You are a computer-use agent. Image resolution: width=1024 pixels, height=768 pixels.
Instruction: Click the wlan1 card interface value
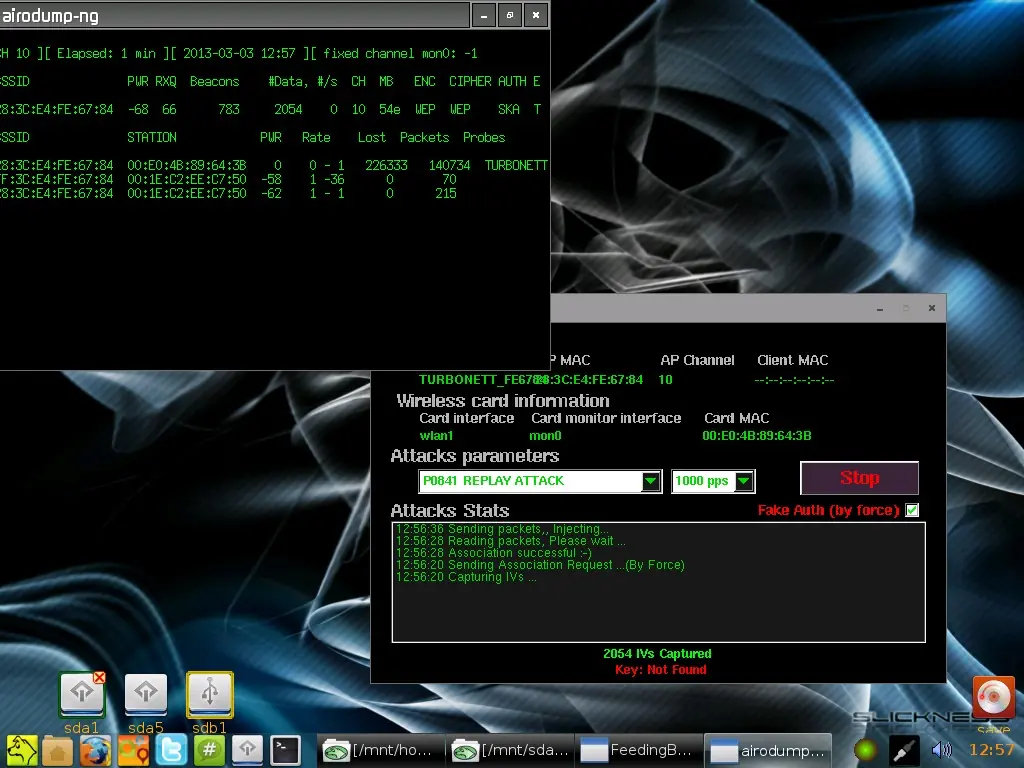[x=436, y=436]
